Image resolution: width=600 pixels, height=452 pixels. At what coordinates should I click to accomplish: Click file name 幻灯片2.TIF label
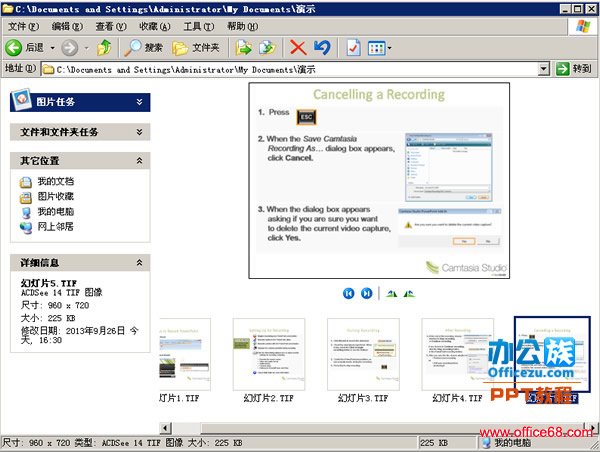pos(269,398)
